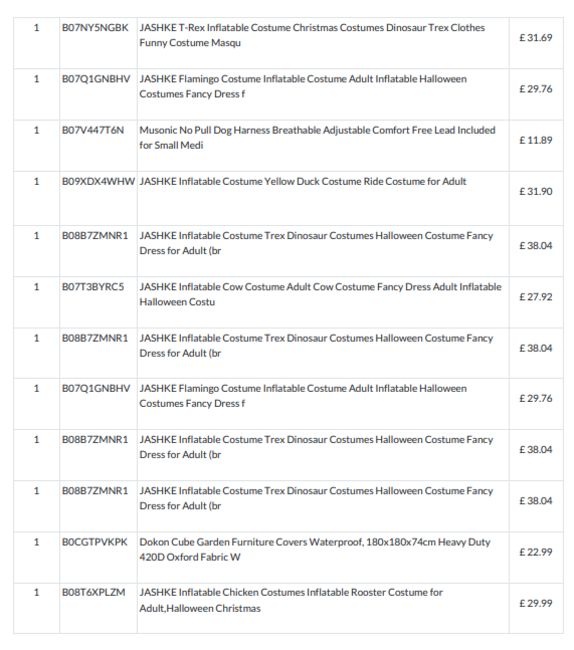
Task: Select the Yellow Duck Costume description
Action: [x=303, y=182]
